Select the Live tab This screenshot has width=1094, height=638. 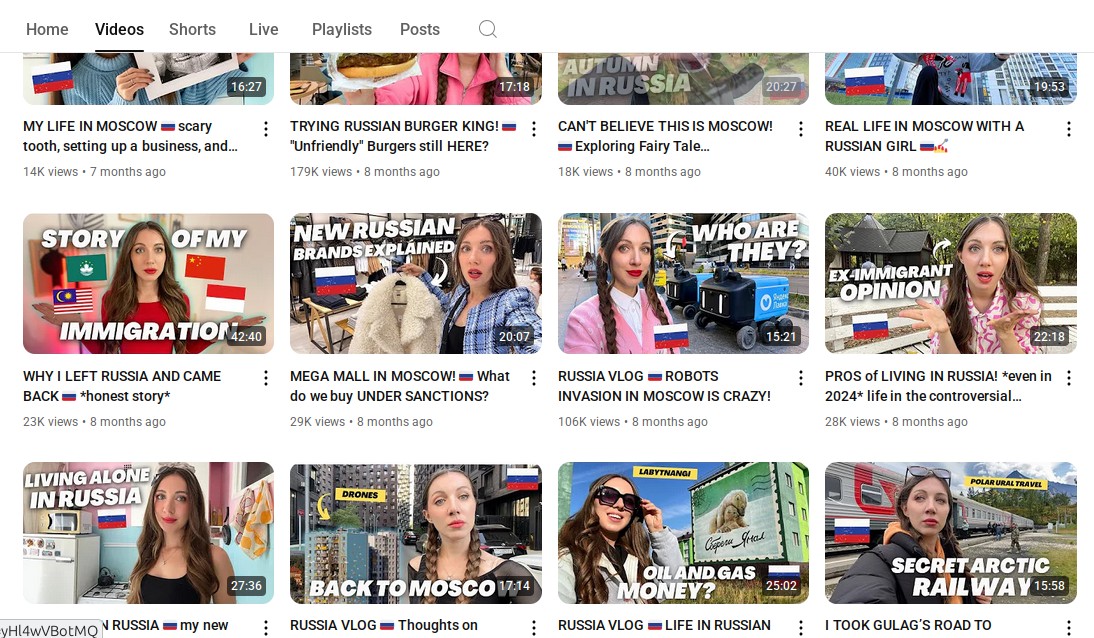pos(263,29)
